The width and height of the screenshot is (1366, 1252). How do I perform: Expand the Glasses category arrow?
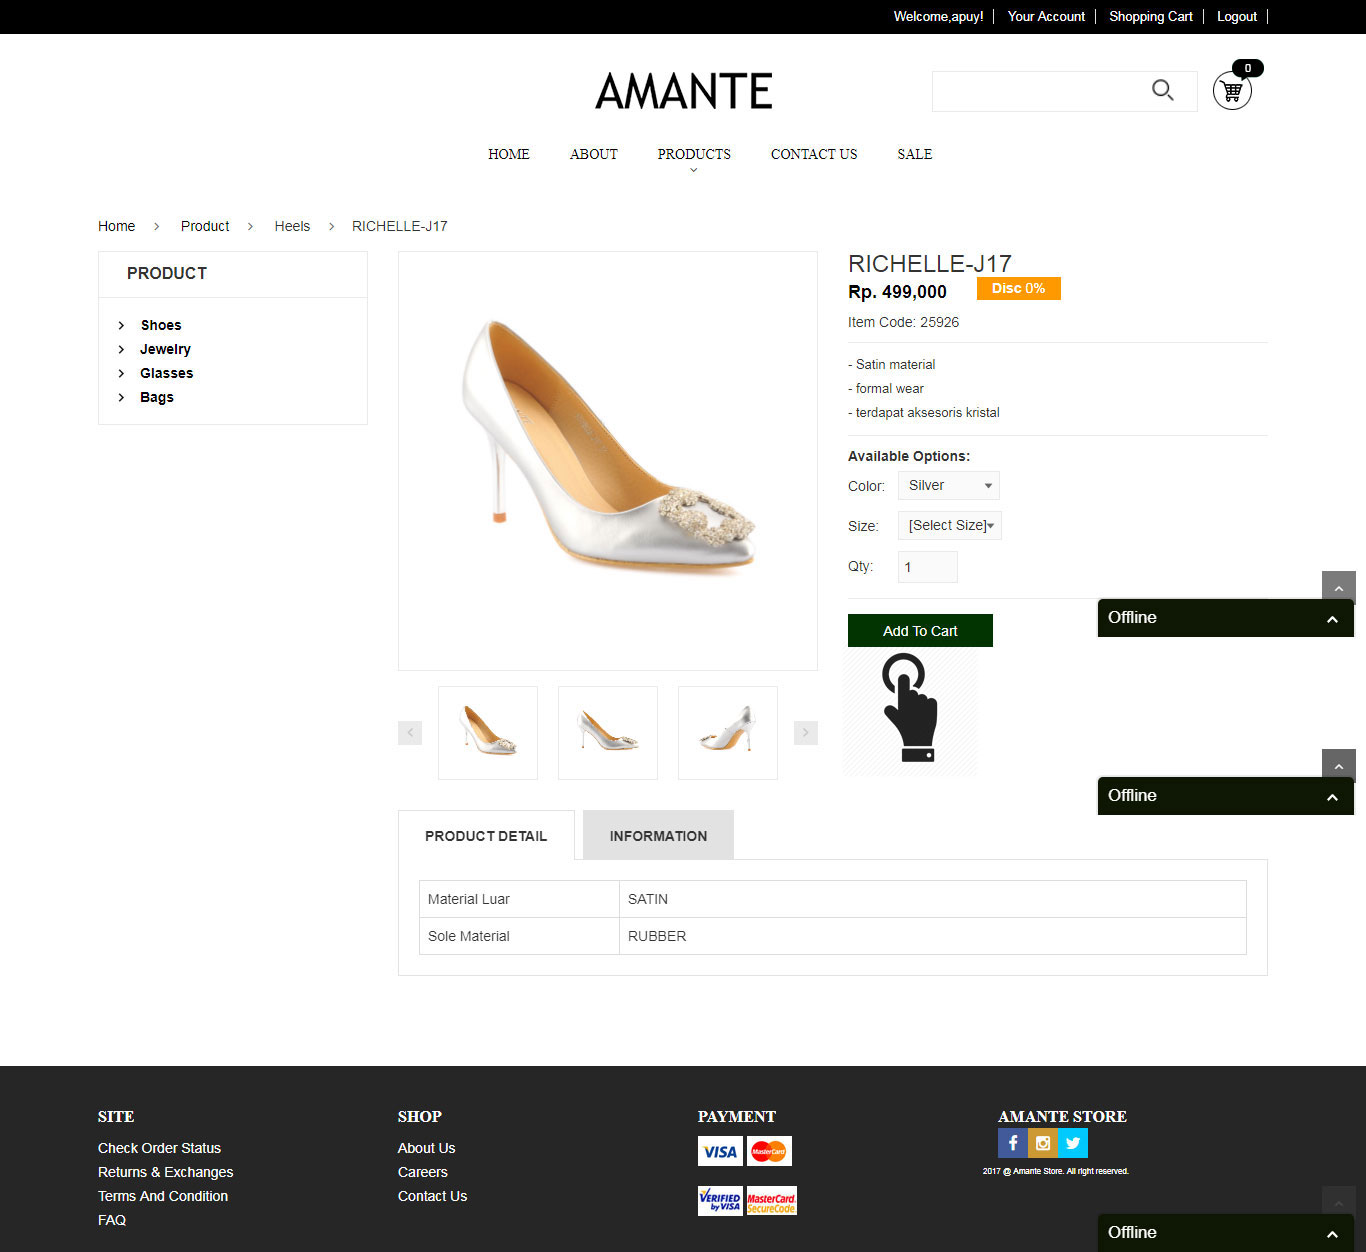coord(121,373)
